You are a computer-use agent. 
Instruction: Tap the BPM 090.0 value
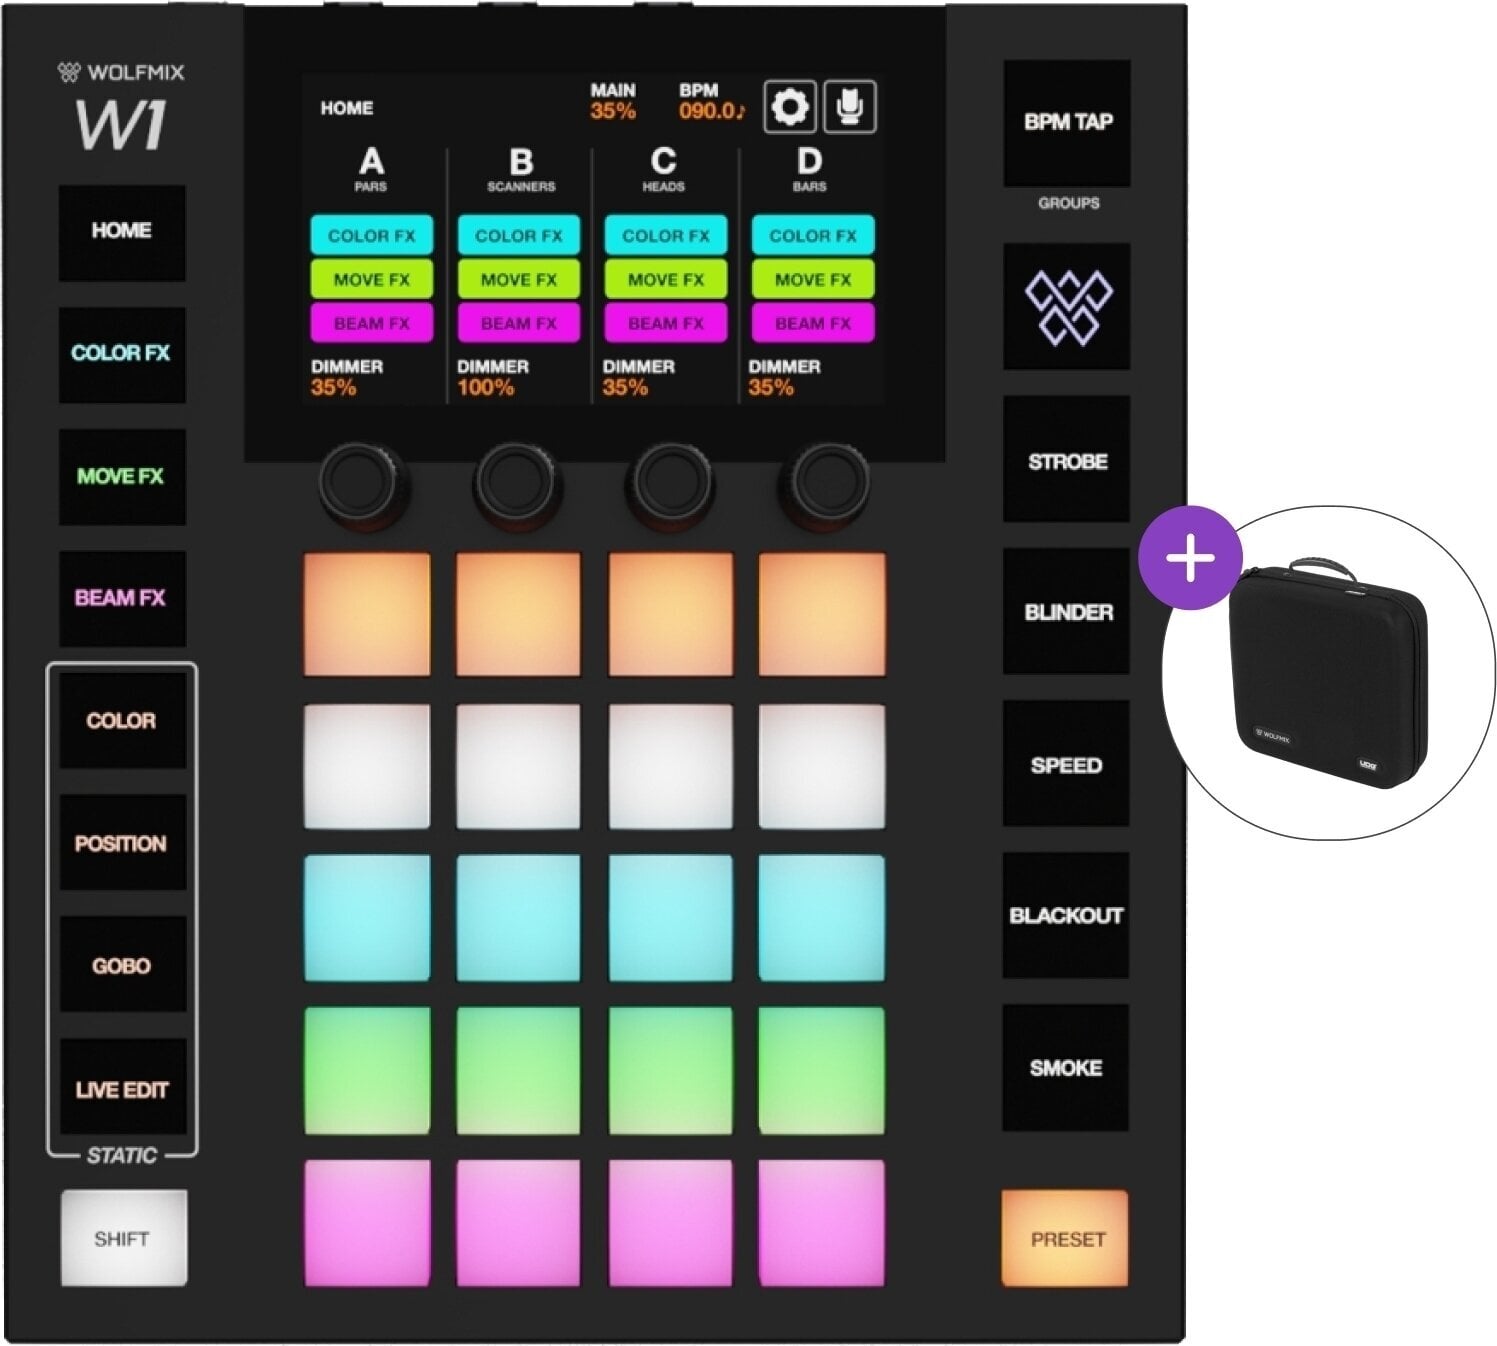712,111
